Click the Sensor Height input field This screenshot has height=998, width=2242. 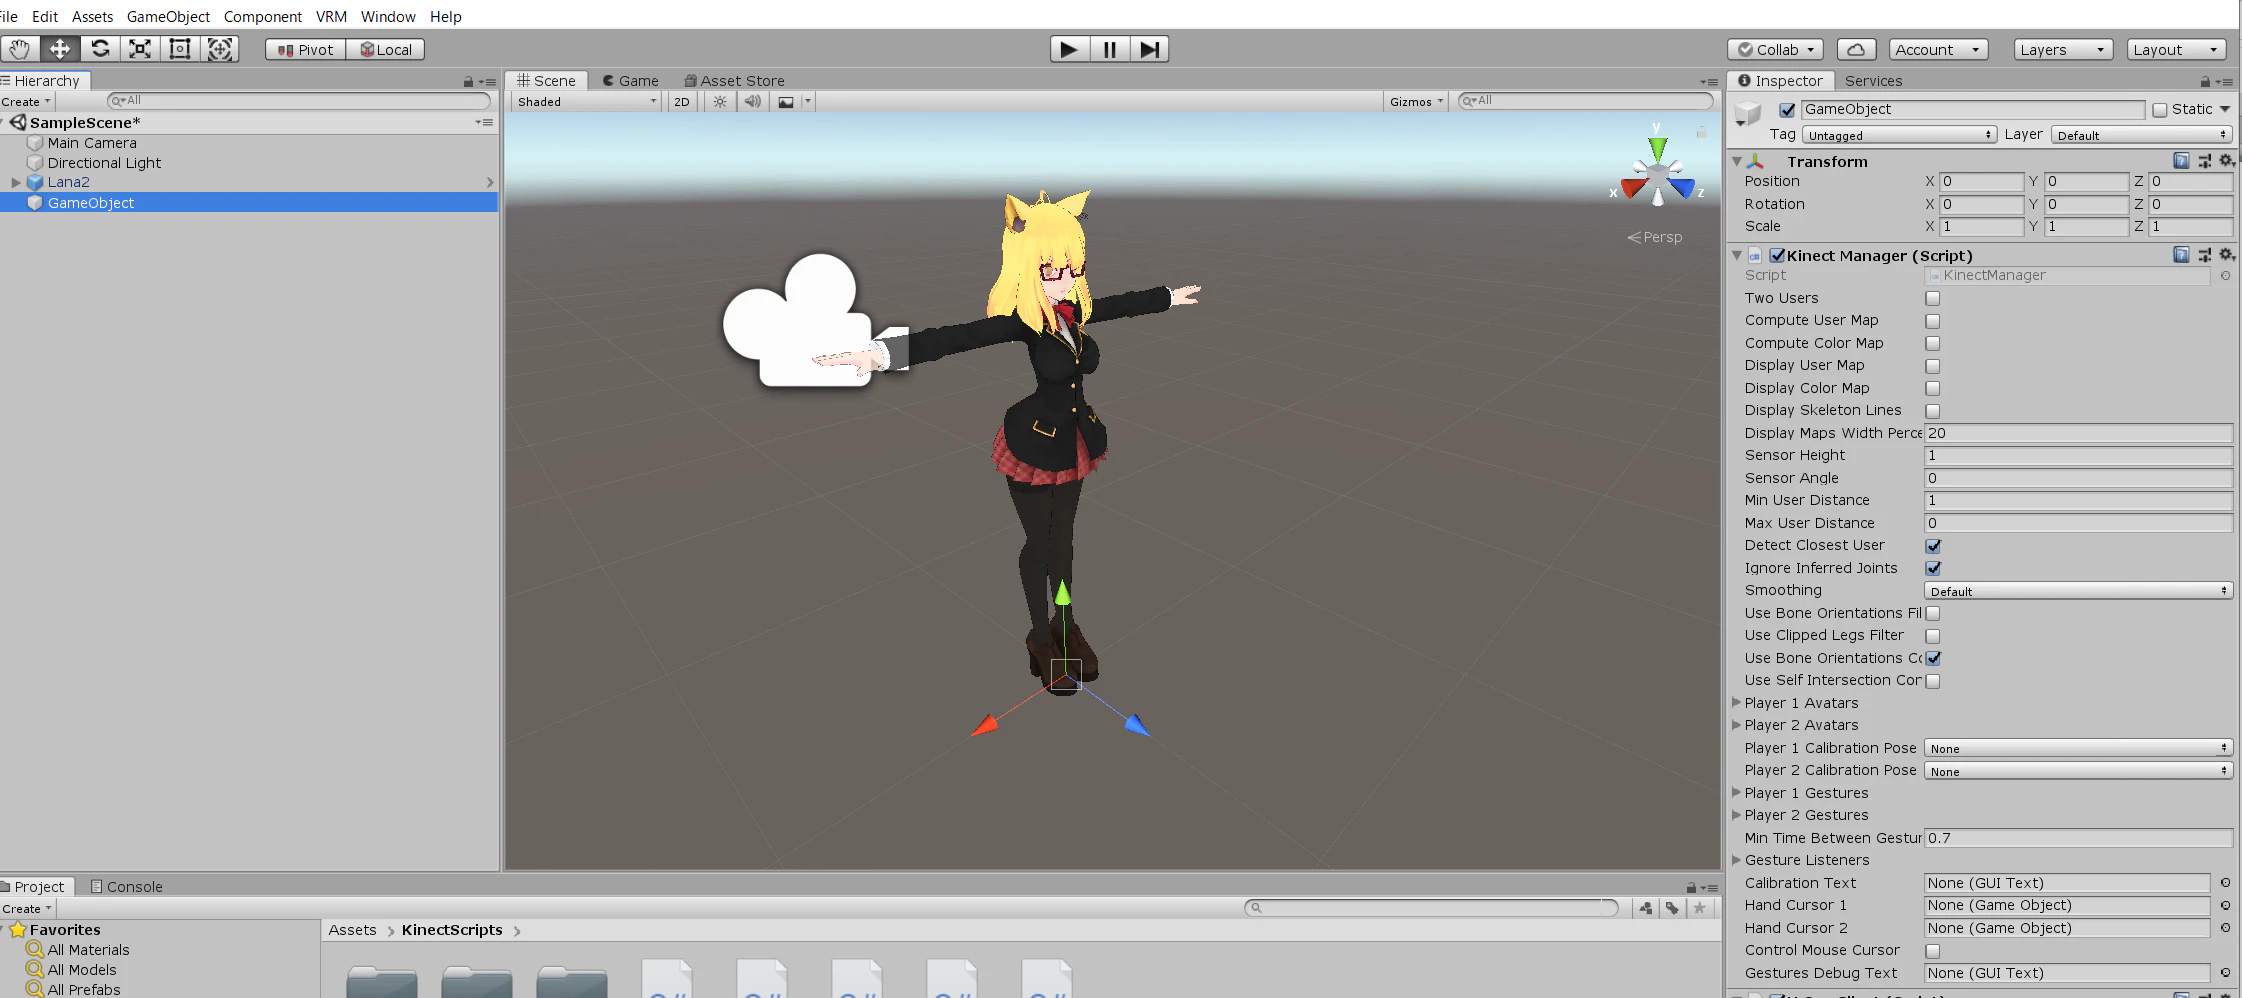pyautogui.click(x=2078, y=456)
